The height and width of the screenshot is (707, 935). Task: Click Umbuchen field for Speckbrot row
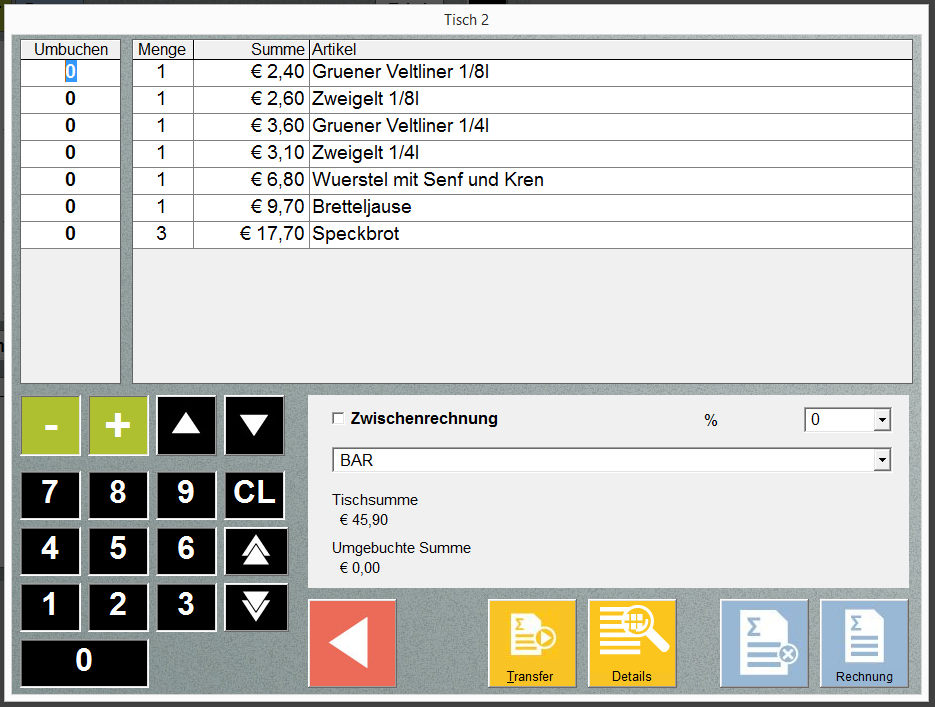(70, 234)
